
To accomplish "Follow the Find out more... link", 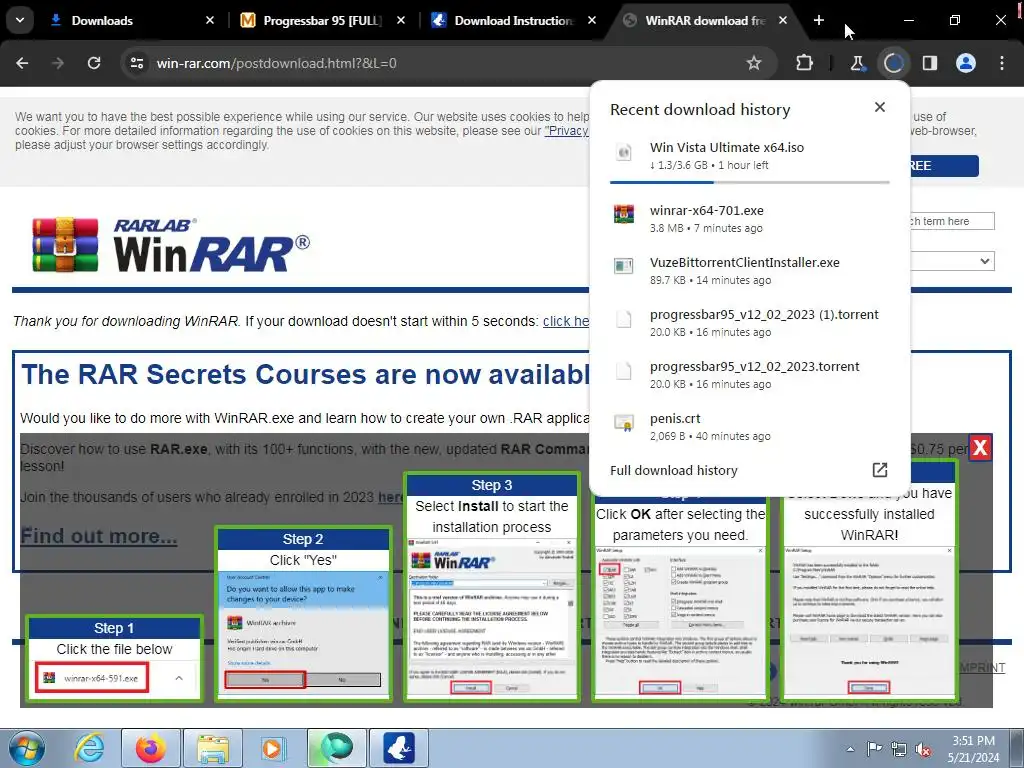I will [99, 536].
